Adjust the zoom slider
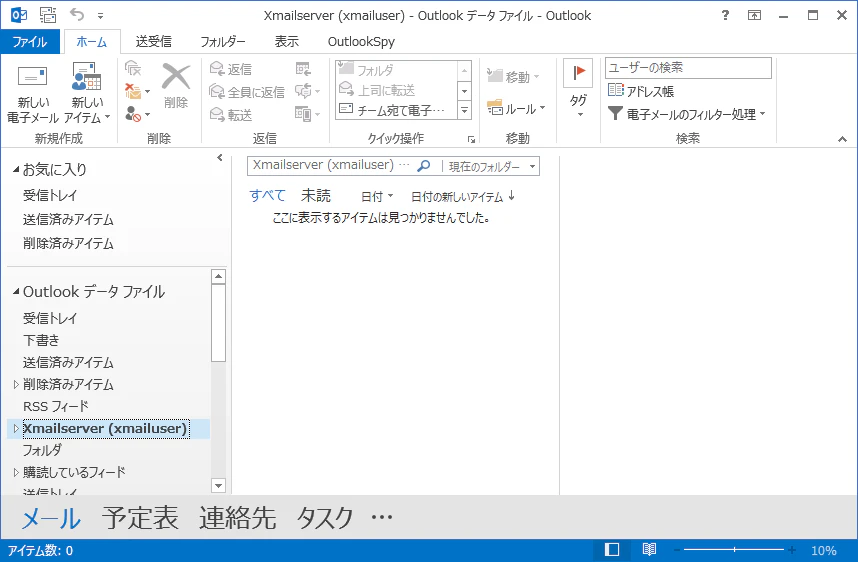Screen dimensions: 858x562 (x=734, y=549)
